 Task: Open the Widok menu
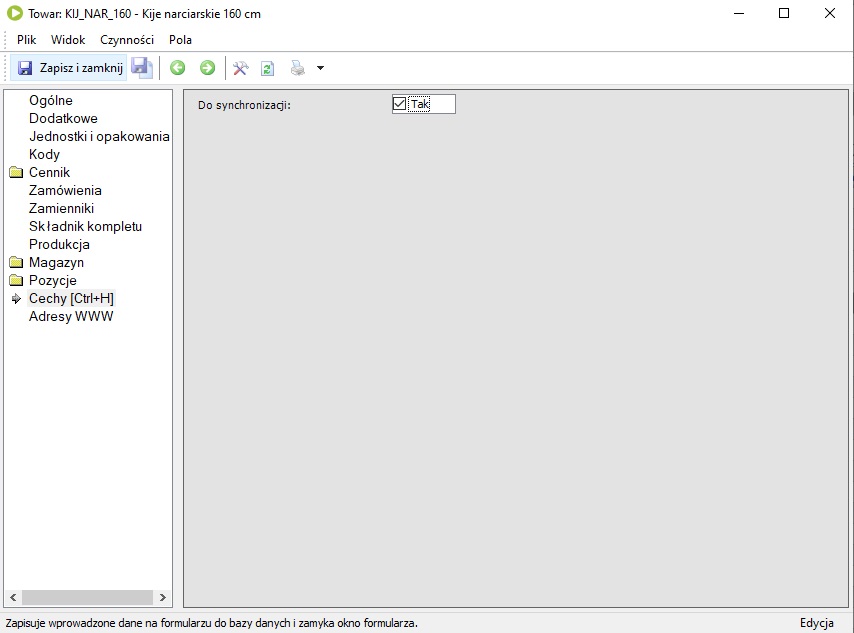68,40
